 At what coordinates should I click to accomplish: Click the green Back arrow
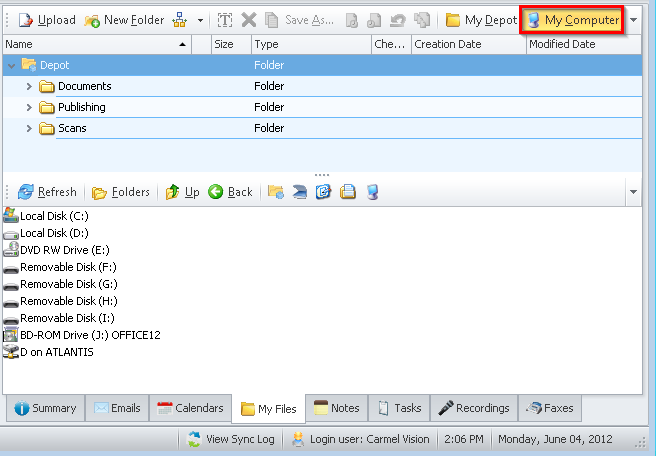(230, 192)
